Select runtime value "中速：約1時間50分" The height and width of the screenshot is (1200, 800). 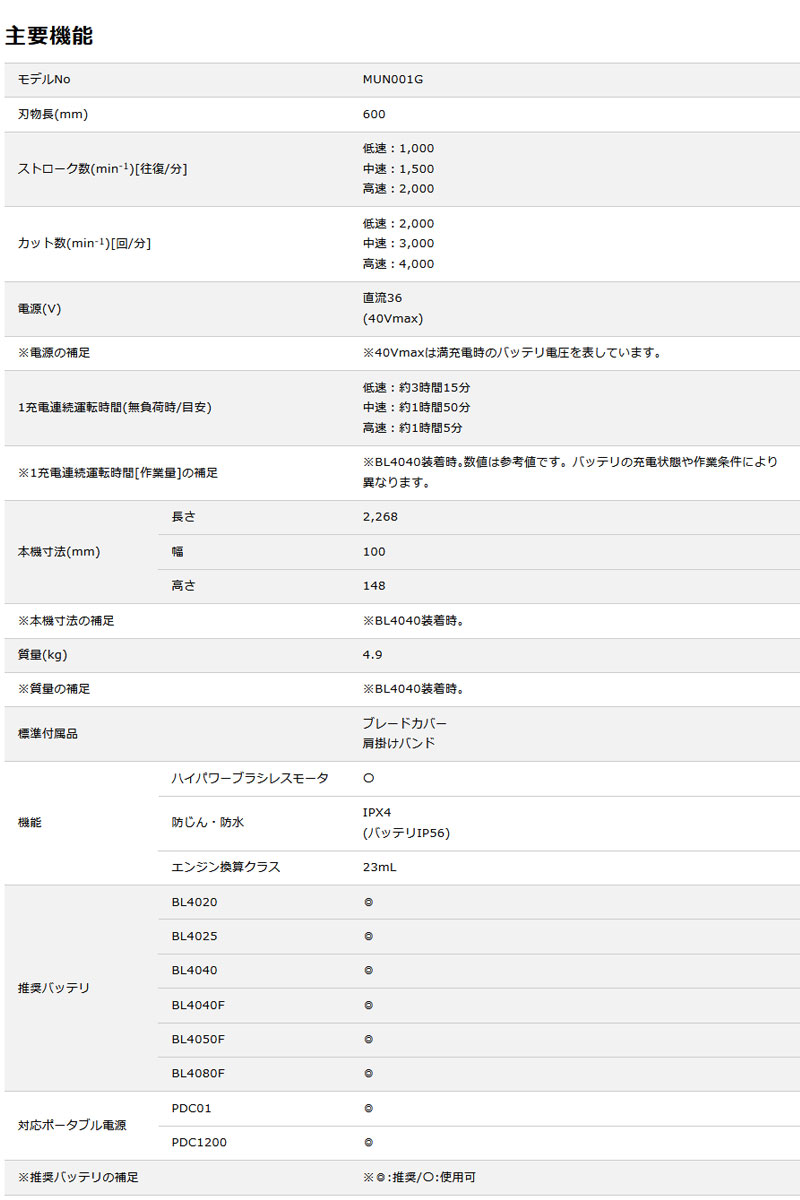[417, 407]
